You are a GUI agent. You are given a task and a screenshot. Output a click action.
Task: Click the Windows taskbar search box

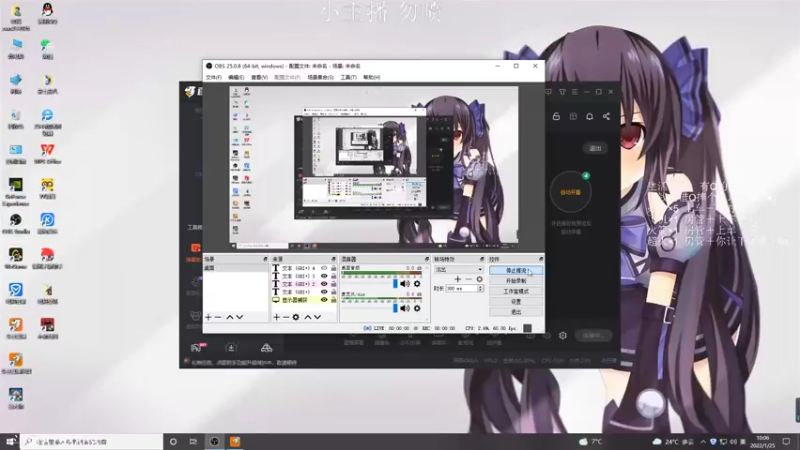tap(92, 442)
